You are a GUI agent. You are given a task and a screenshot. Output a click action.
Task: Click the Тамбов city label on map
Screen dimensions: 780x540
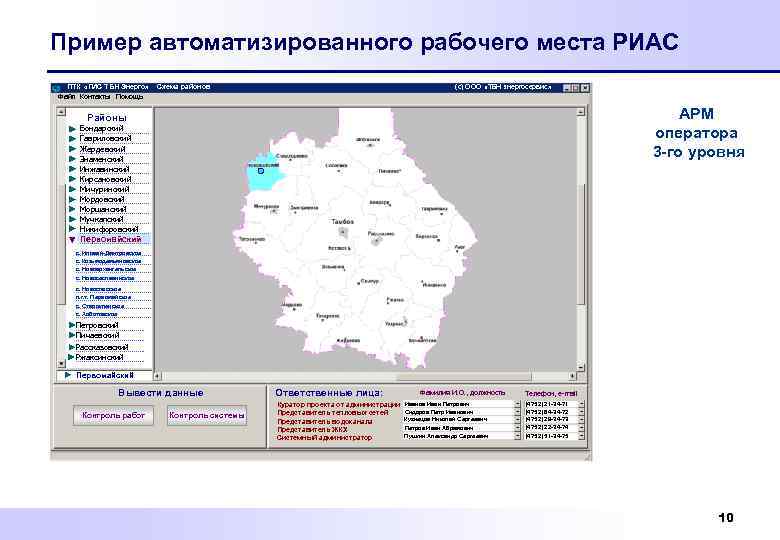[x=343, y=222]
